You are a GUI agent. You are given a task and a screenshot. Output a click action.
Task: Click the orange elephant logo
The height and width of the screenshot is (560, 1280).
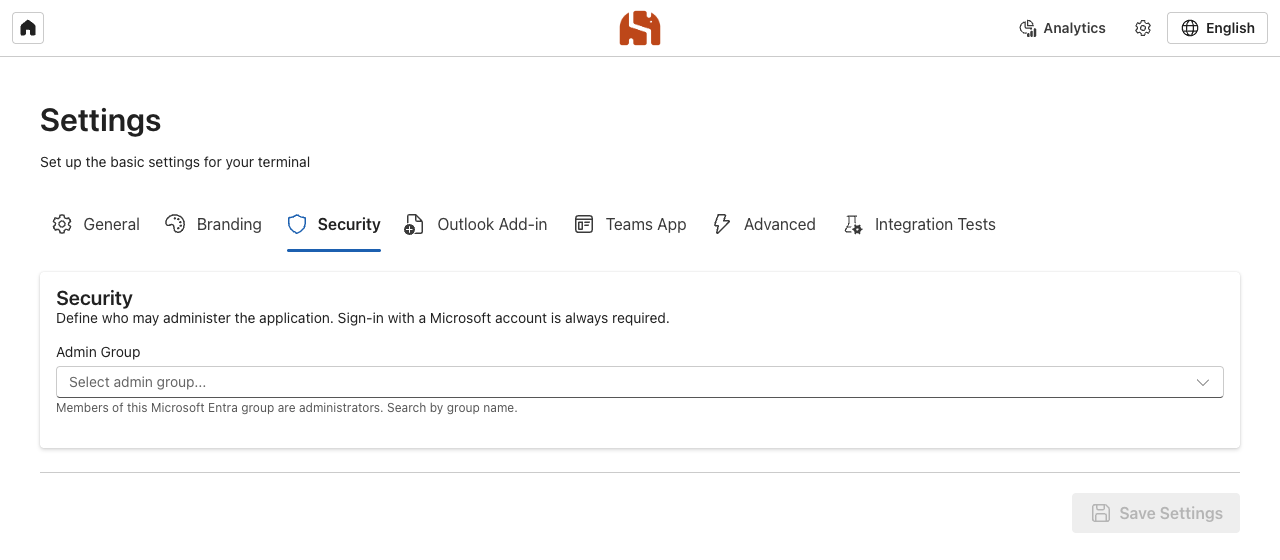(640, 28)
